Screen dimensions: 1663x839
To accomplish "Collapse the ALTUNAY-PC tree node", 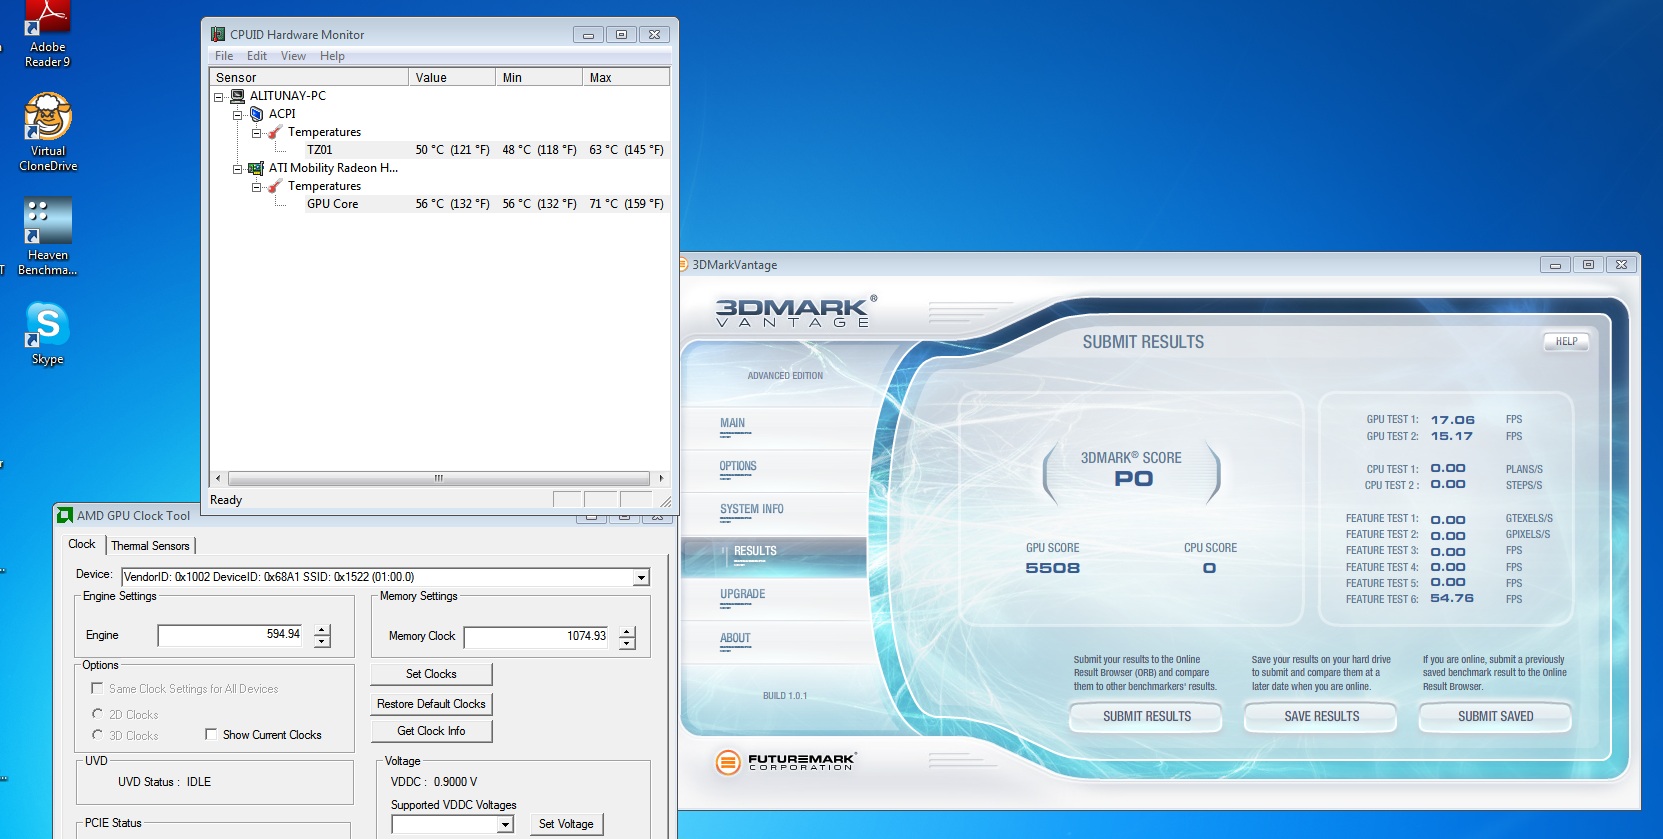I will 219,97.
